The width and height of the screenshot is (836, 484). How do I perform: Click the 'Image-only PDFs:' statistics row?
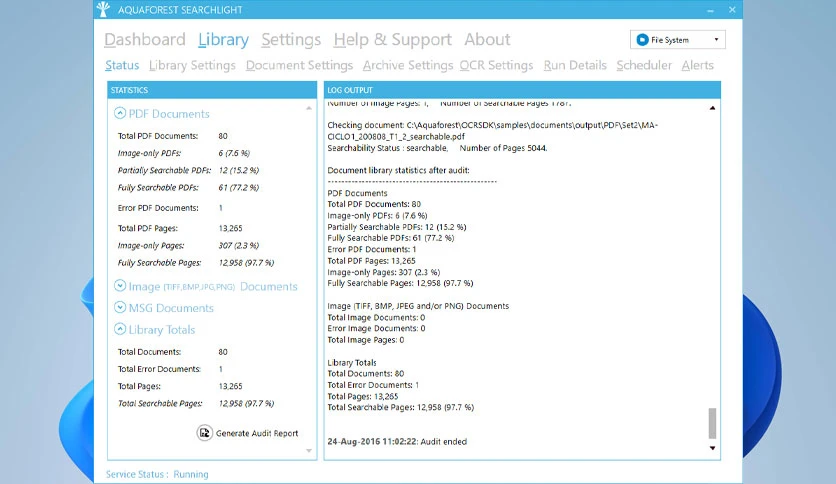[184, 153]
